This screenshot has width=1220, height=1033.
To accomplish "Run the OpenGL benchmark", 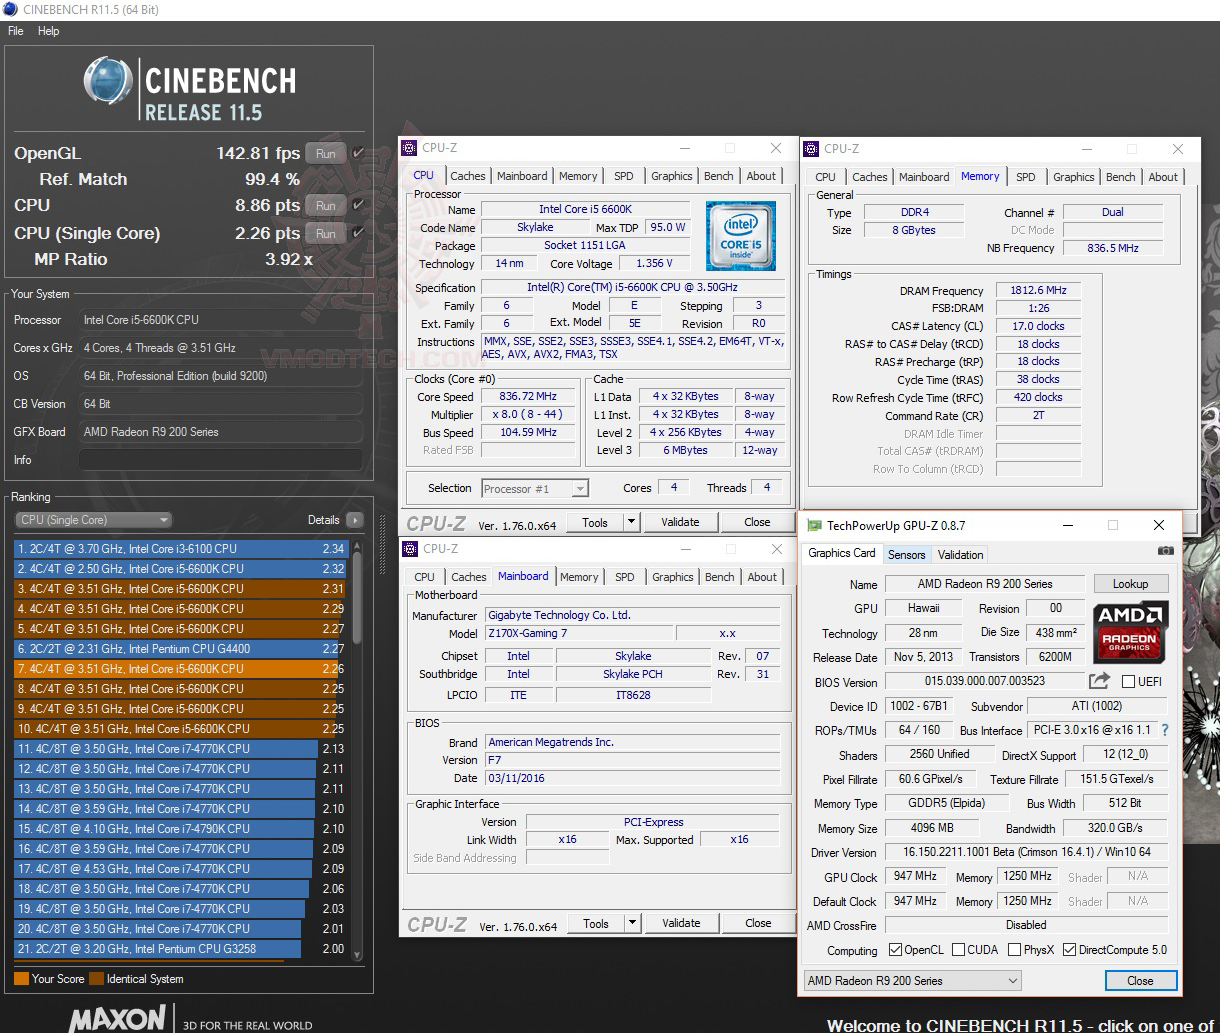I will (x=325, y=154).
